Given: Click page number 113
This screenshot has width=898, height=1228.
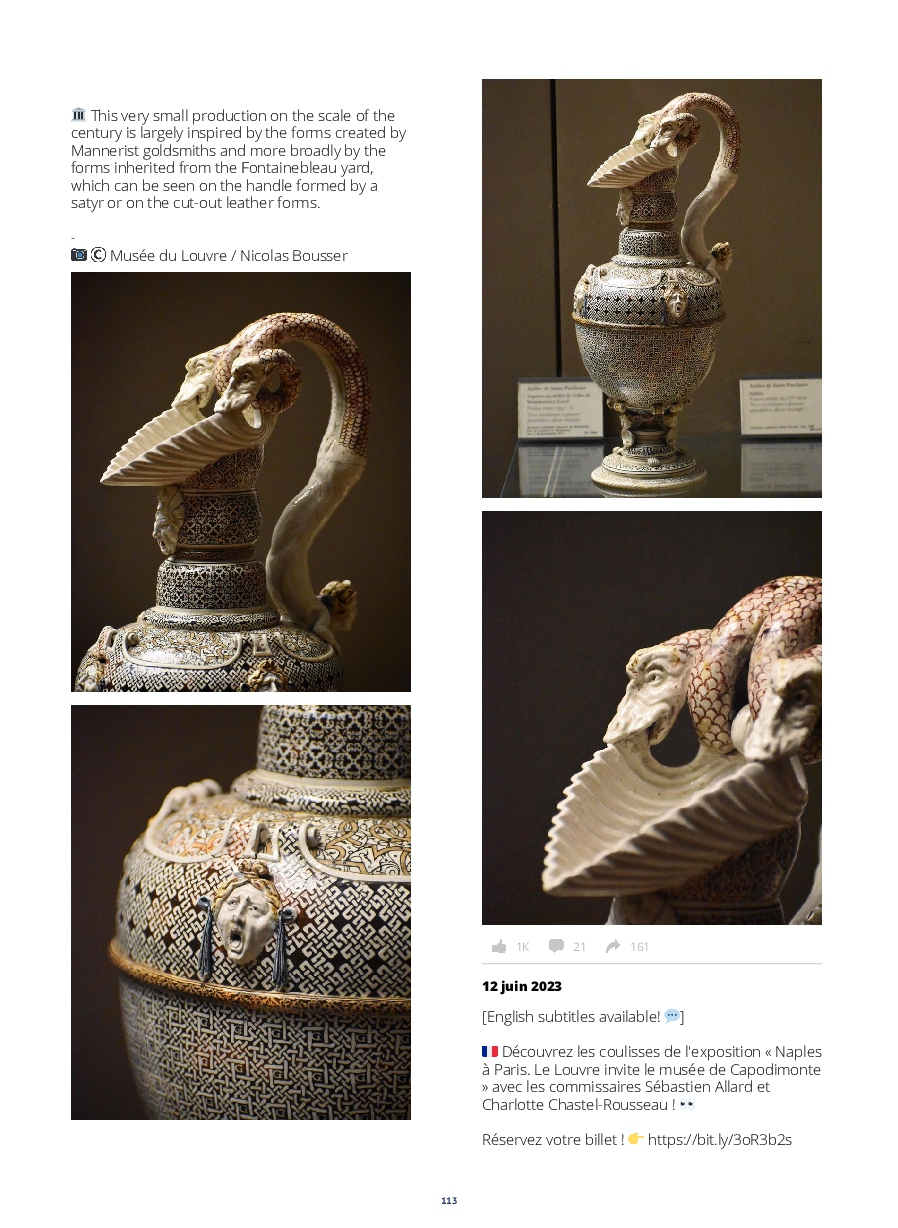Looking at the screenshot, I should click(x=449, y=1200).
